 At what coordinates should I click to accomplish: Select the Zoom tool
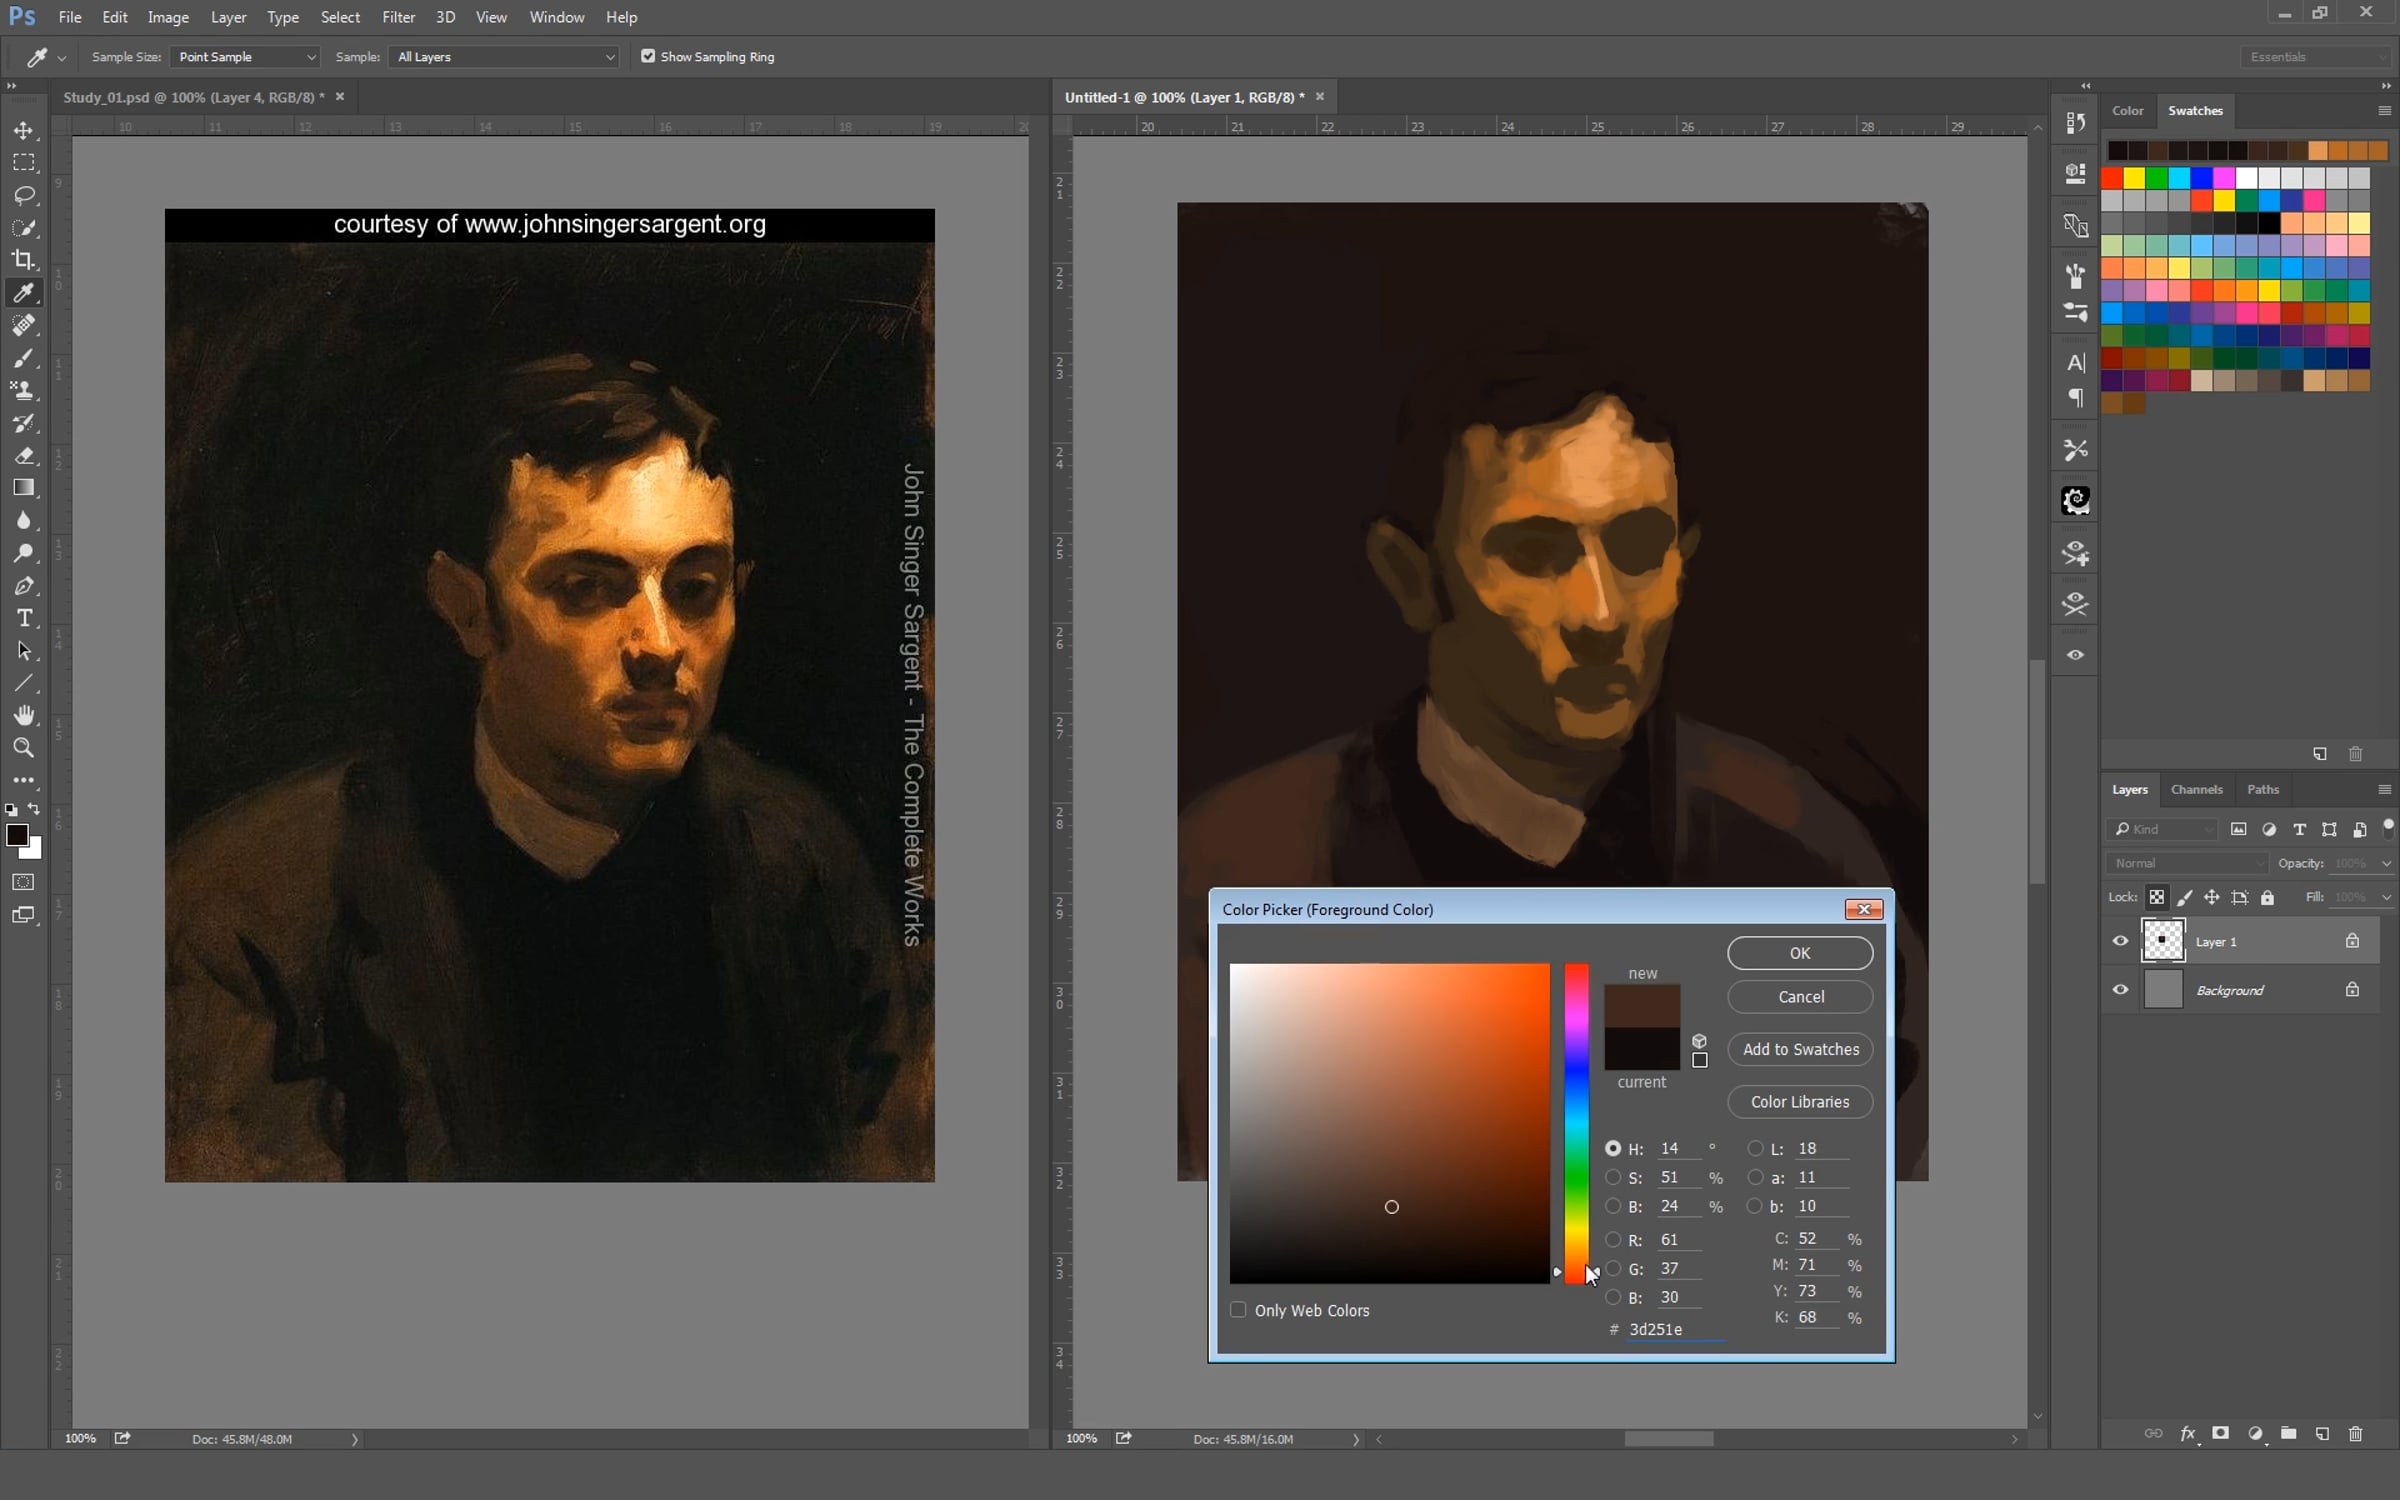[24, 748]
